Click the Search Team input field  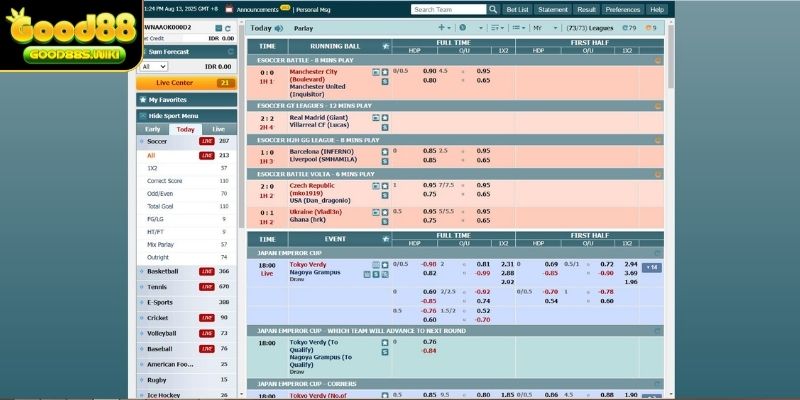(445, 9)
